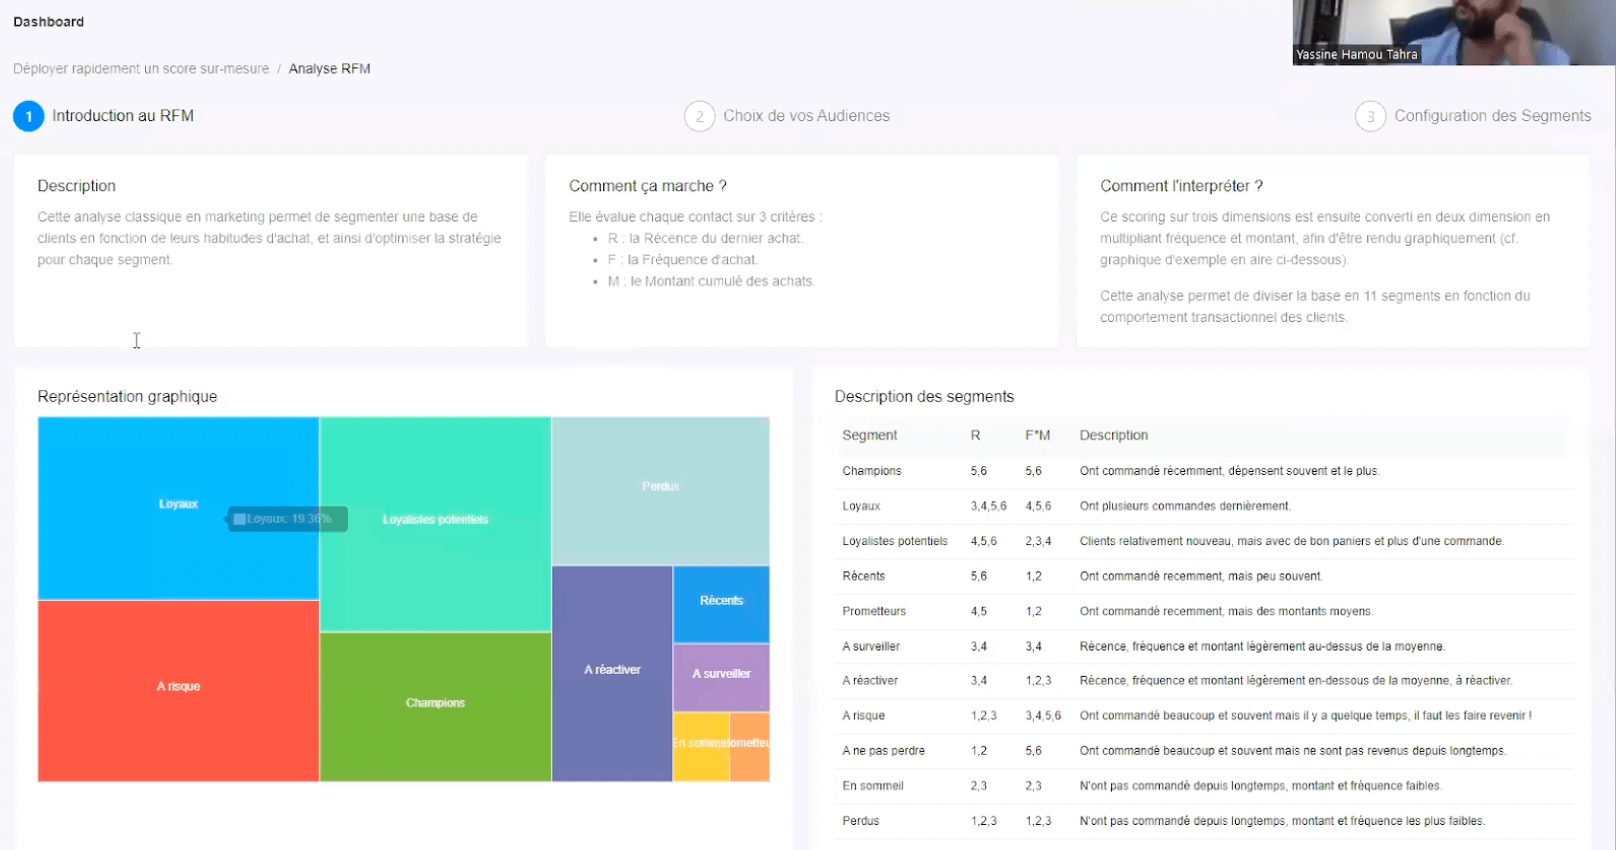Click the Yassine Hamou Tahra video thumbnail
This screenshot has width=1616, height=850.
coord(1454,32)
